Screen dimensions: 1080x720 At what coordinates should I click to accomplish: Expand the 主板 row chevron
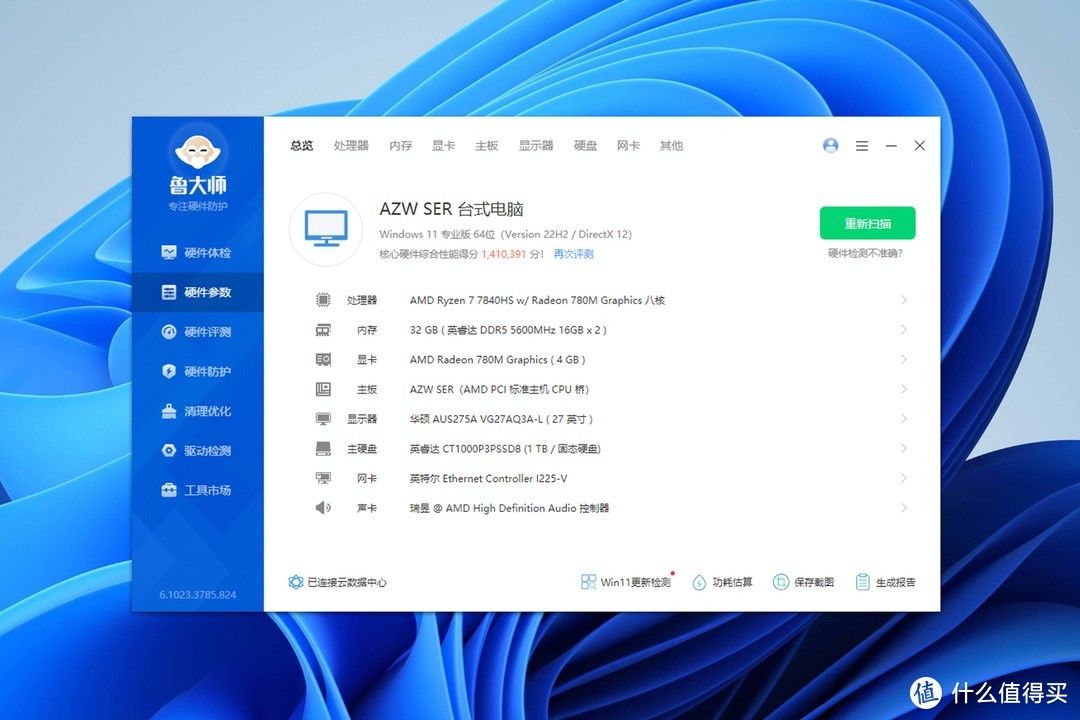(904, 389)
